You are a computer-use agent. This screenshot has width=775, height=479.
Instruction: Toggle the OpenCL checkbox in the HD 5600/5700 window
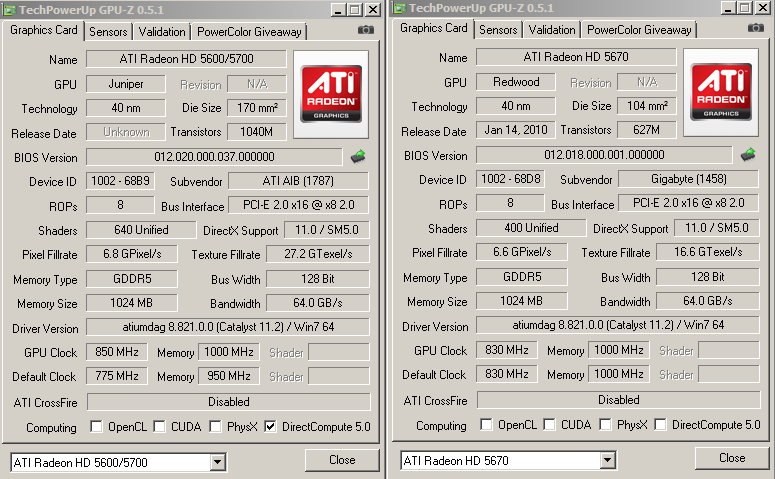[96, 427]
